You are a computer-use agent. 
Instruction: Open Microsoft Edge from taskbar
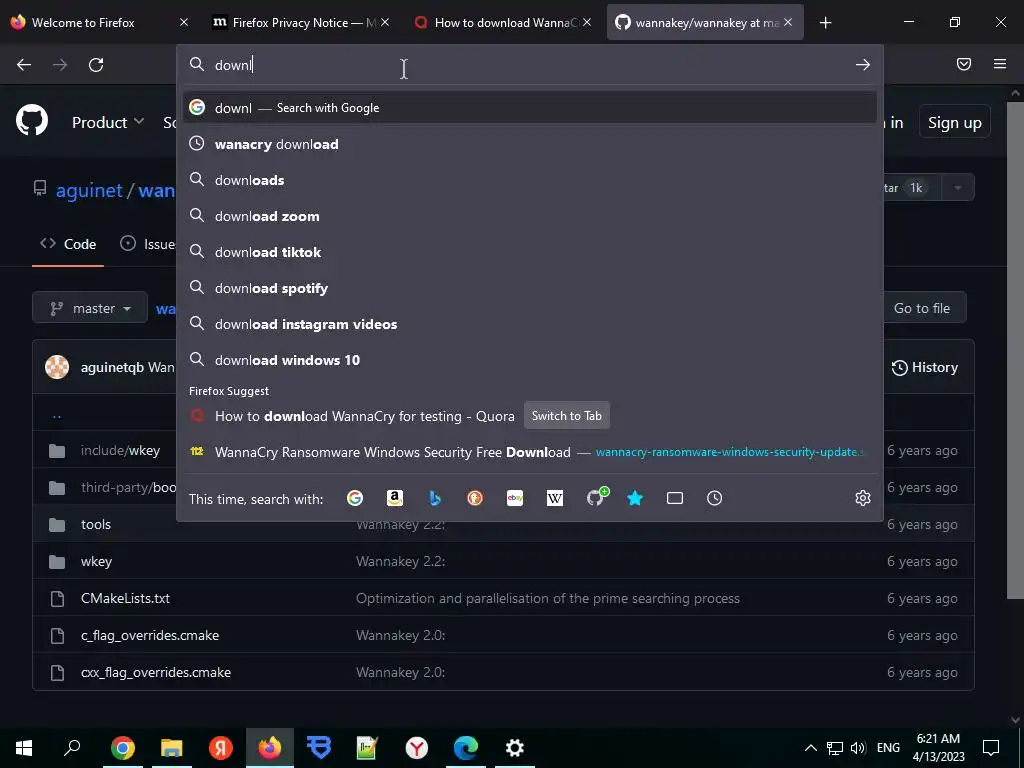[x=466, y=748]
